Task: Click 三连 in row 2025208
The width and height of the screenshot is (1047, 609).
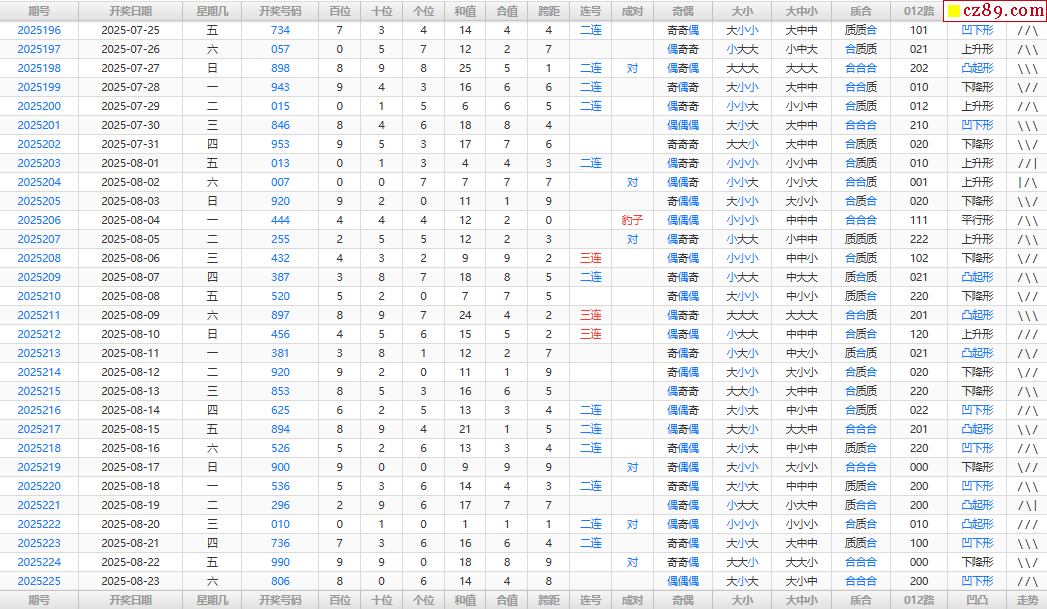Action: tap(590, 258)
